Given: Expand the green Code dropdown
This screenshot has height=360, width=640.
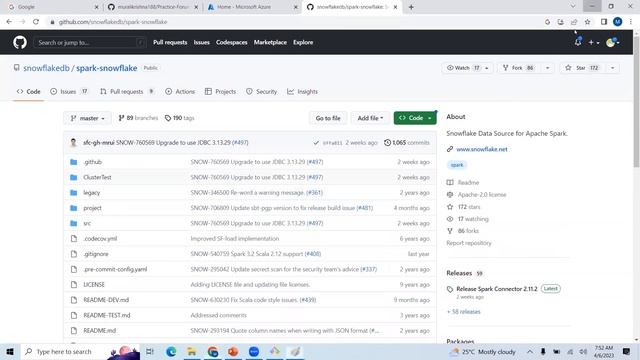Looking at the screenshot, I should (x=415, y=118).
